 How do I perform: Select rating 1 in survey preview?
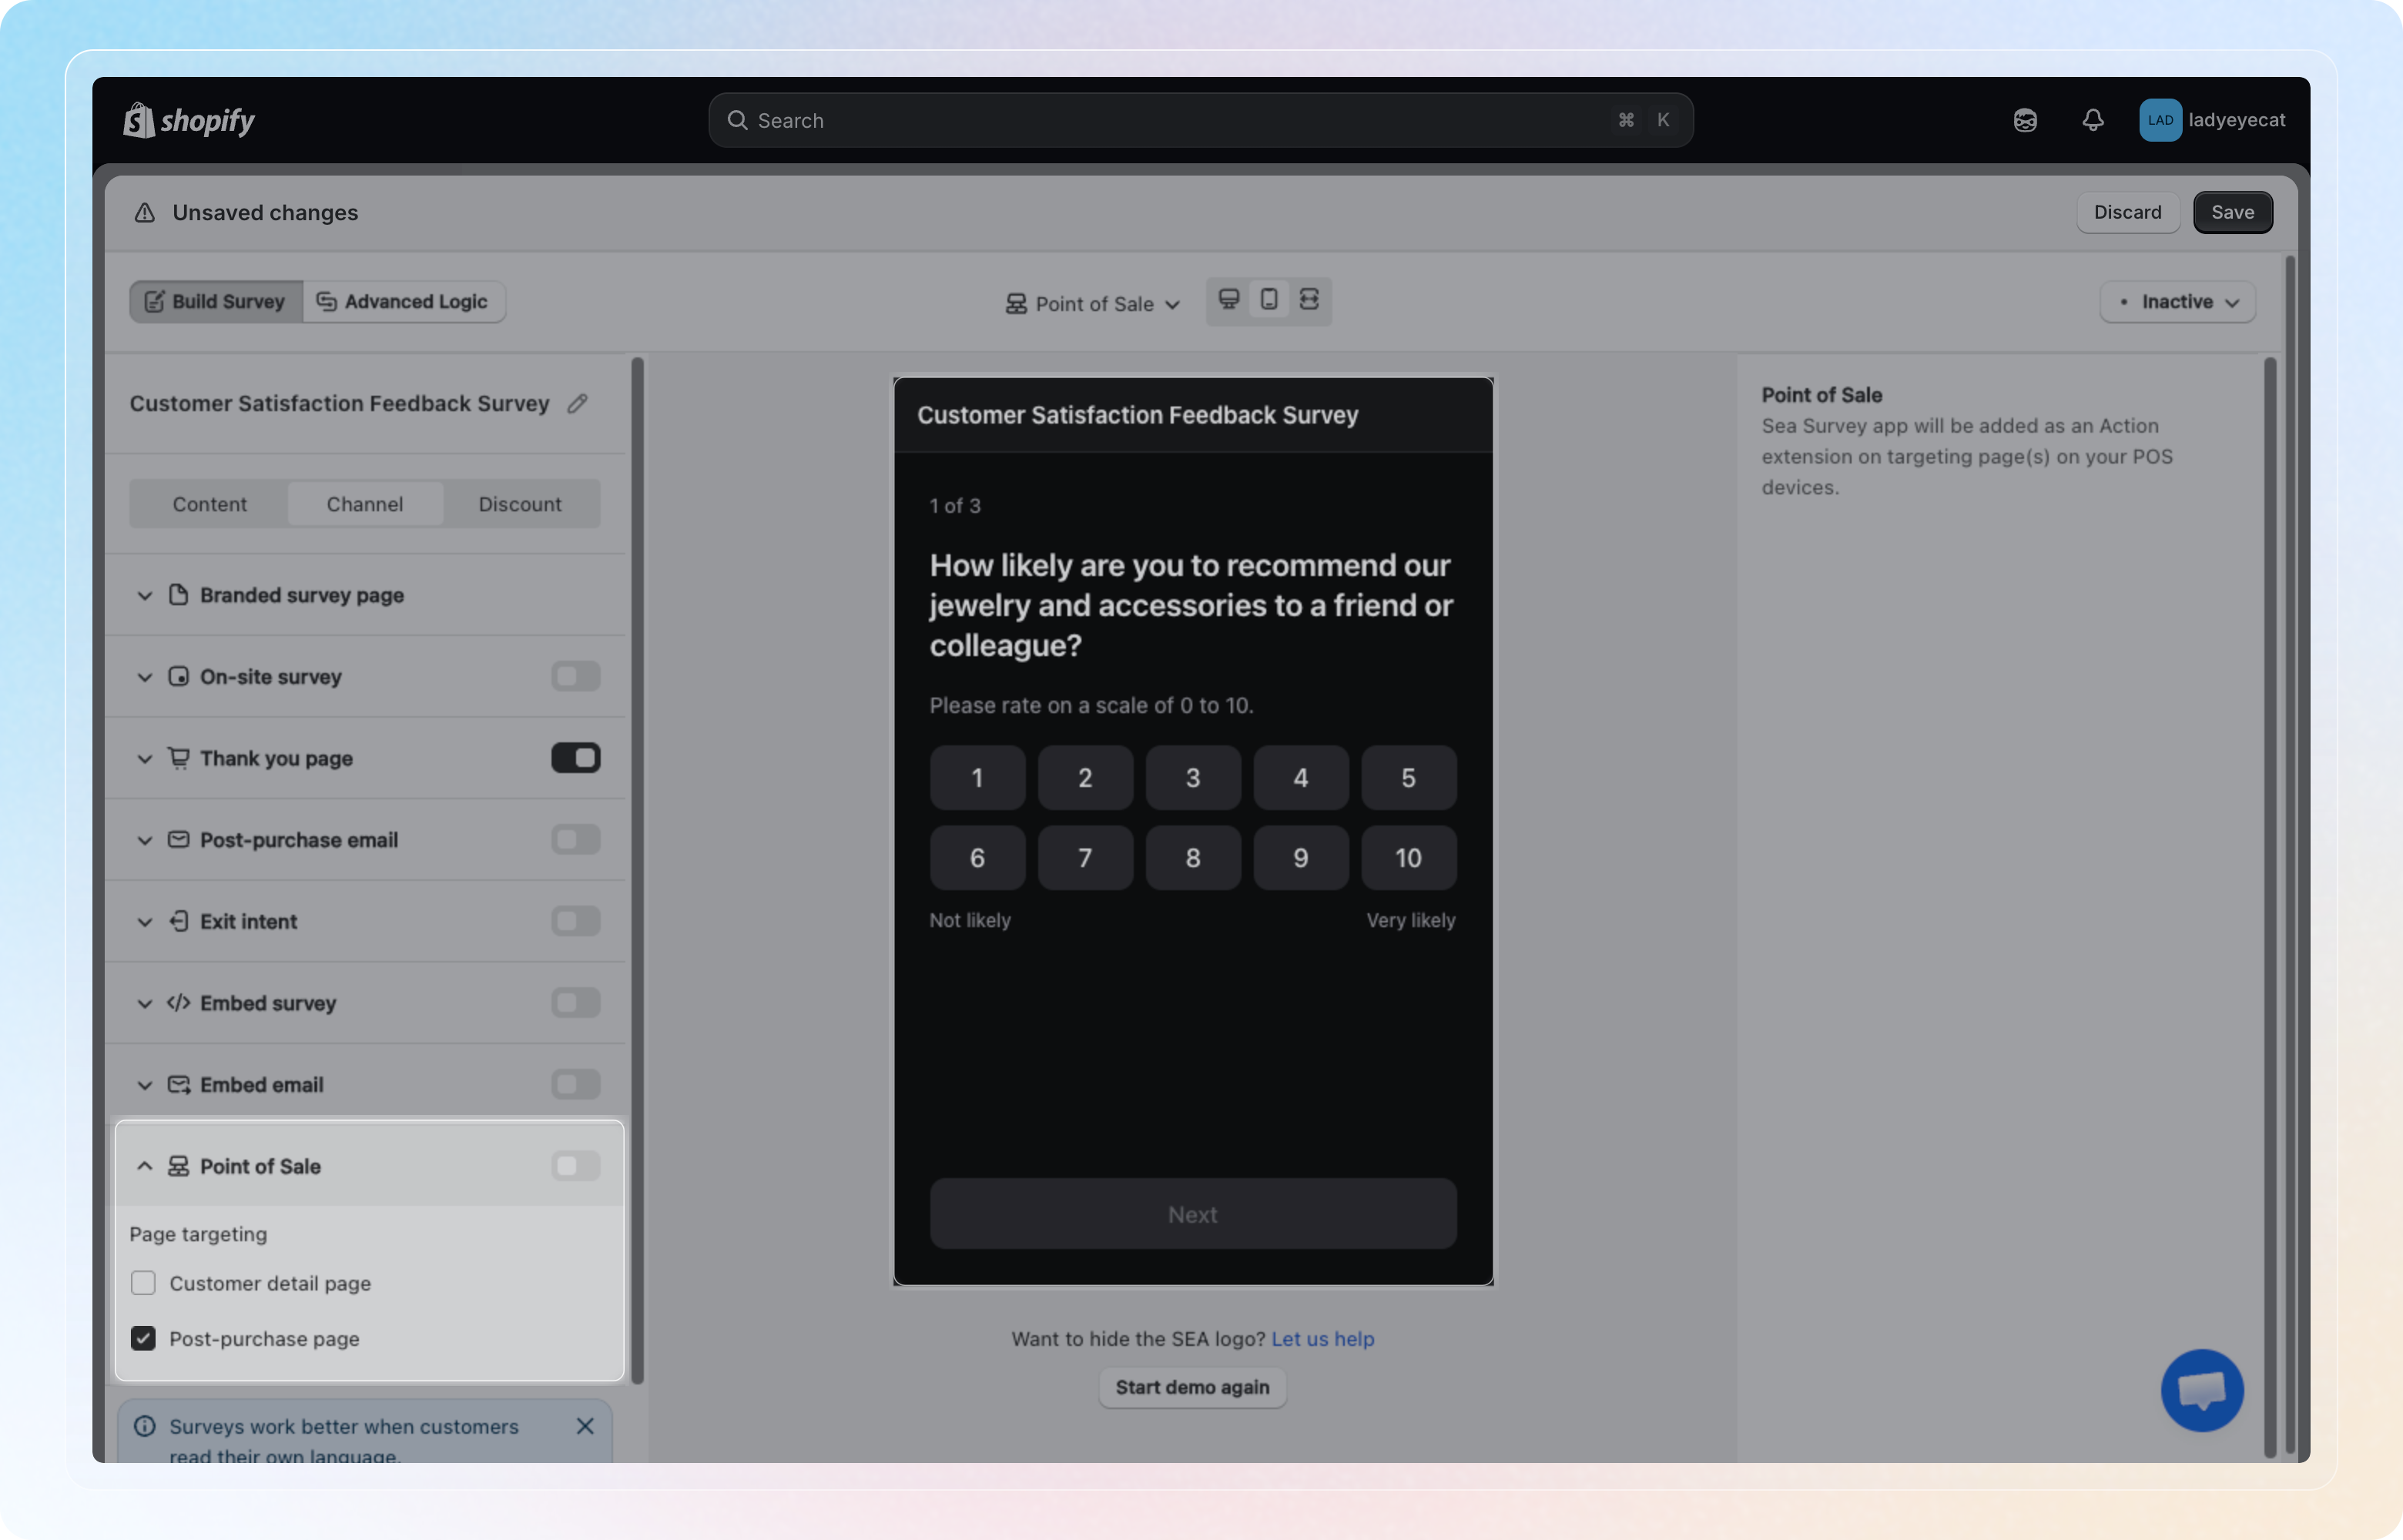click(977, 778)
